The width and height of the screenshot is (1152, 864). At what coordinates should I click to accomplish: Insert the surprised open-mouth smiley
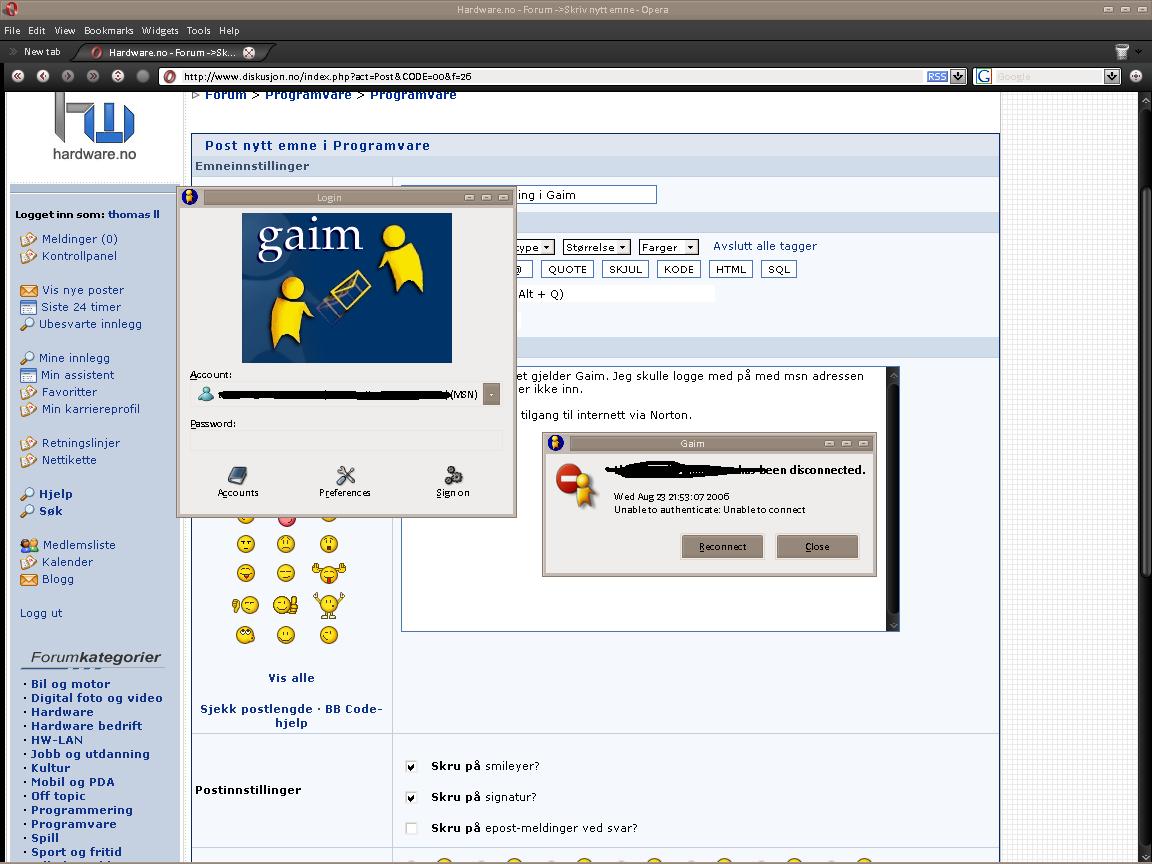coord(328,544)
